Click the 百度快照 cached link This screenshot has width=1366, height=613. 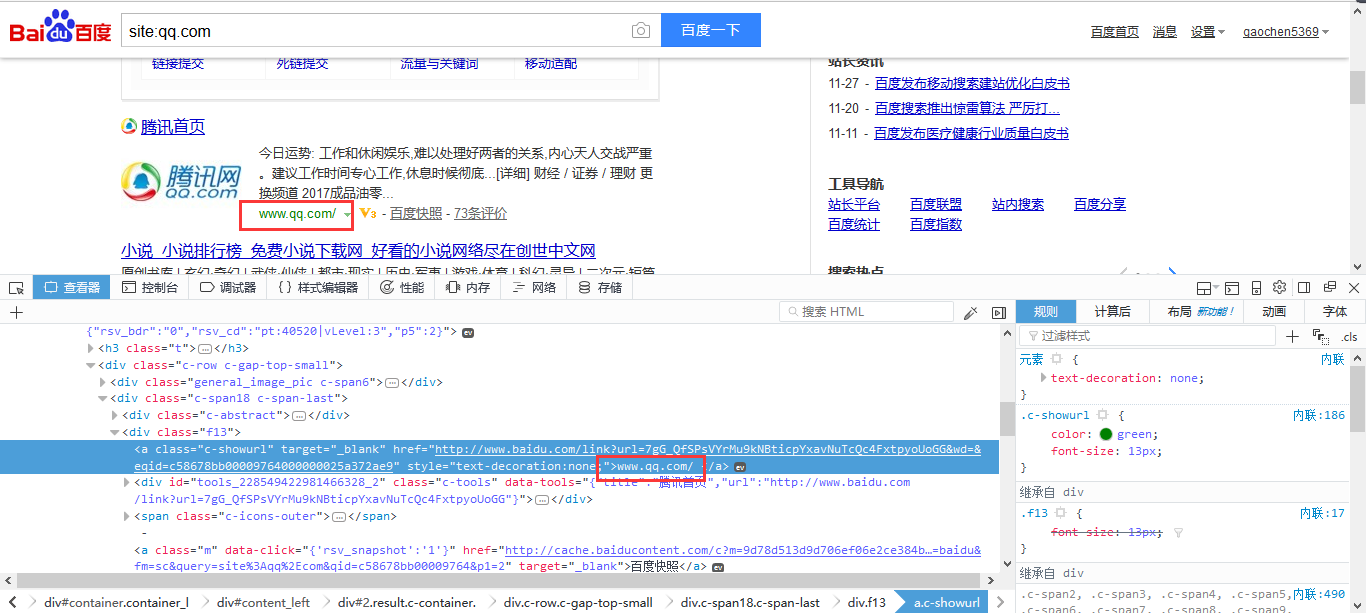416,213
